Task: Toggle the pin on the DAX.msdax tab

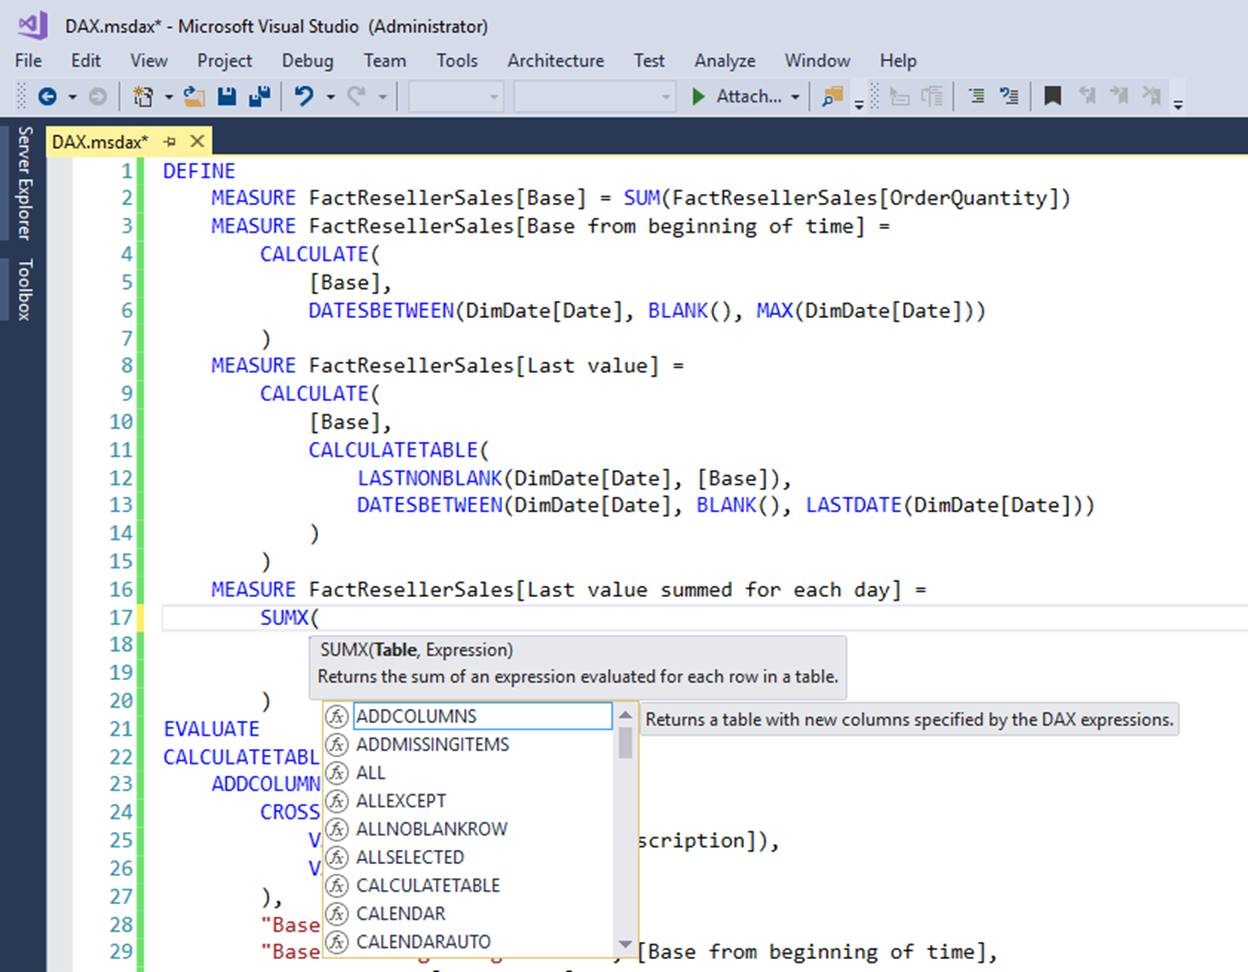Action: point(172,141)
